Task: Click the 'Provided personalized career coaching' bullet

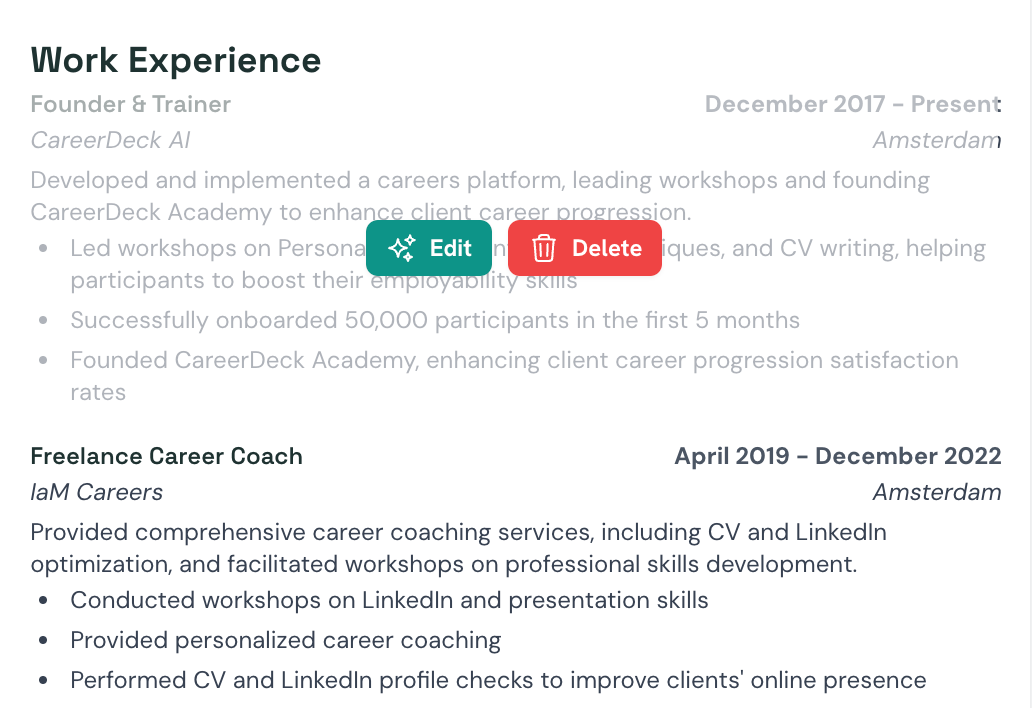Action: pos(285,640)
